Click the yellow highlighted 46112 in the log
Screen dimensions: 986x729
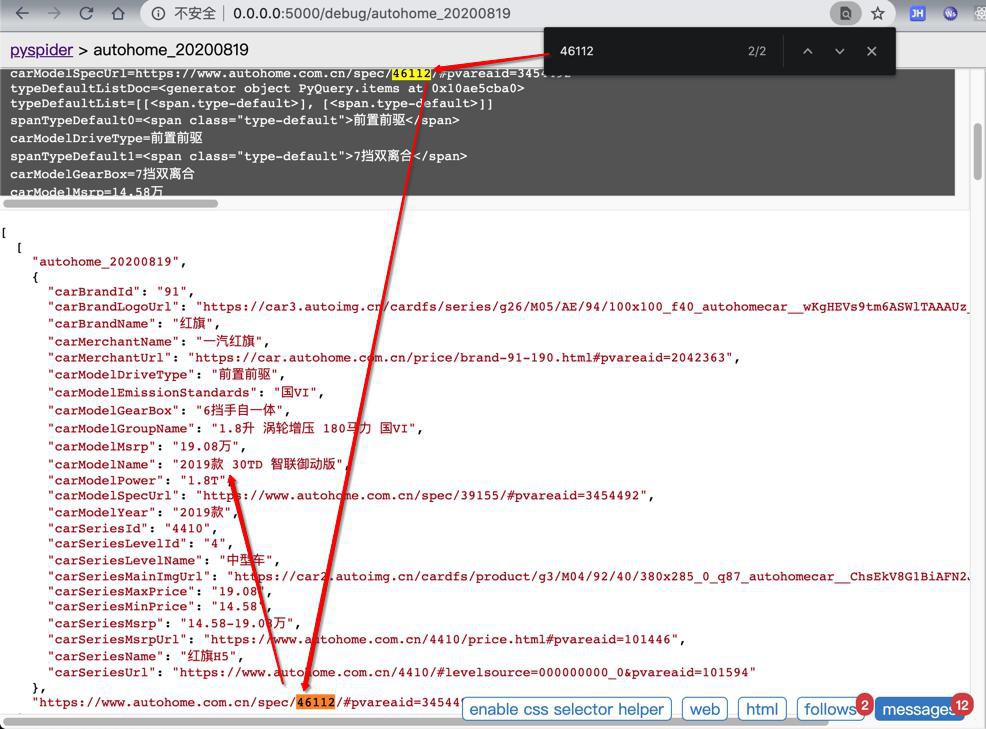pos(411,73)
